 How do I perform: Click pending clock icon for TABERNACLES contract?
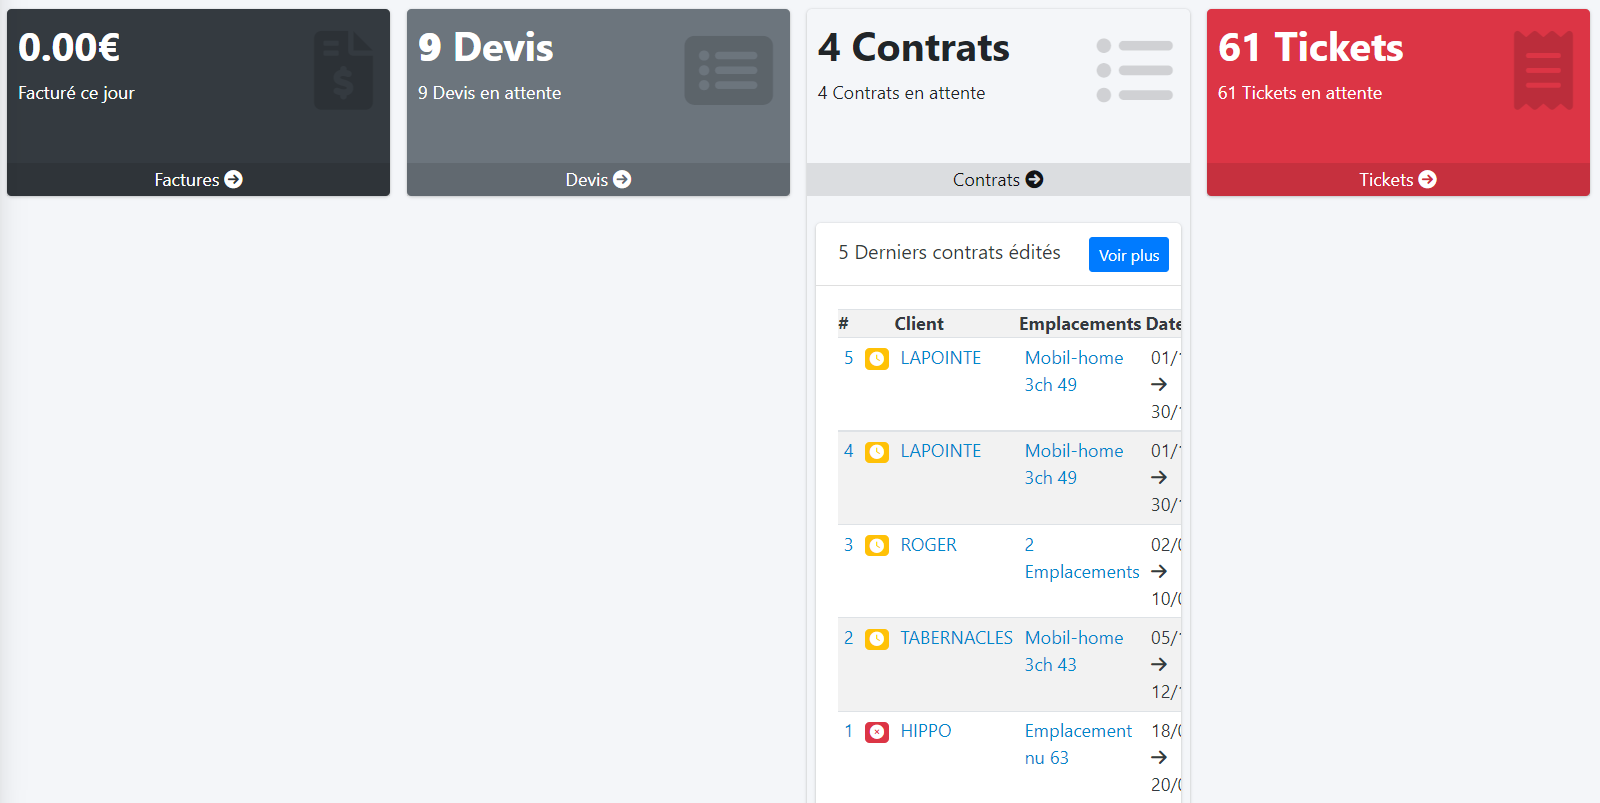click(x=877, y=639)
